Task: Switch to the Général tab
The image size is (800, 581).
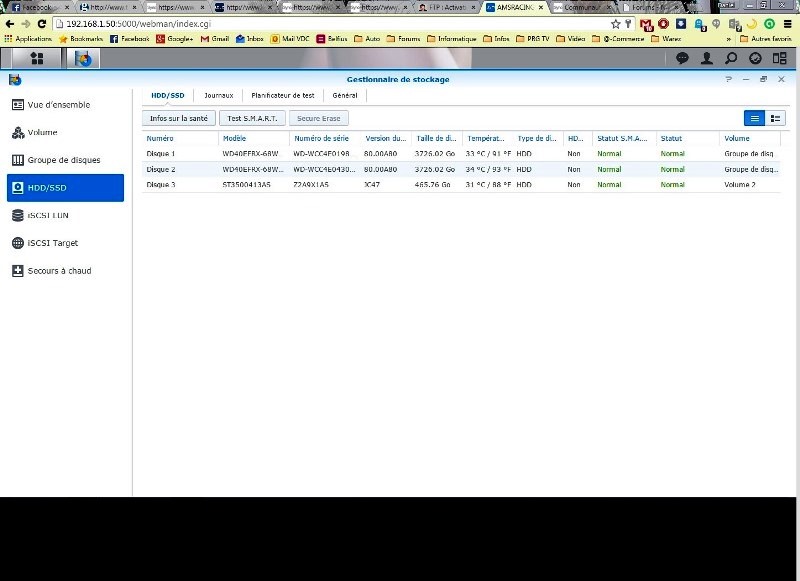Action: pyautogui.click(x=345, y=95)
